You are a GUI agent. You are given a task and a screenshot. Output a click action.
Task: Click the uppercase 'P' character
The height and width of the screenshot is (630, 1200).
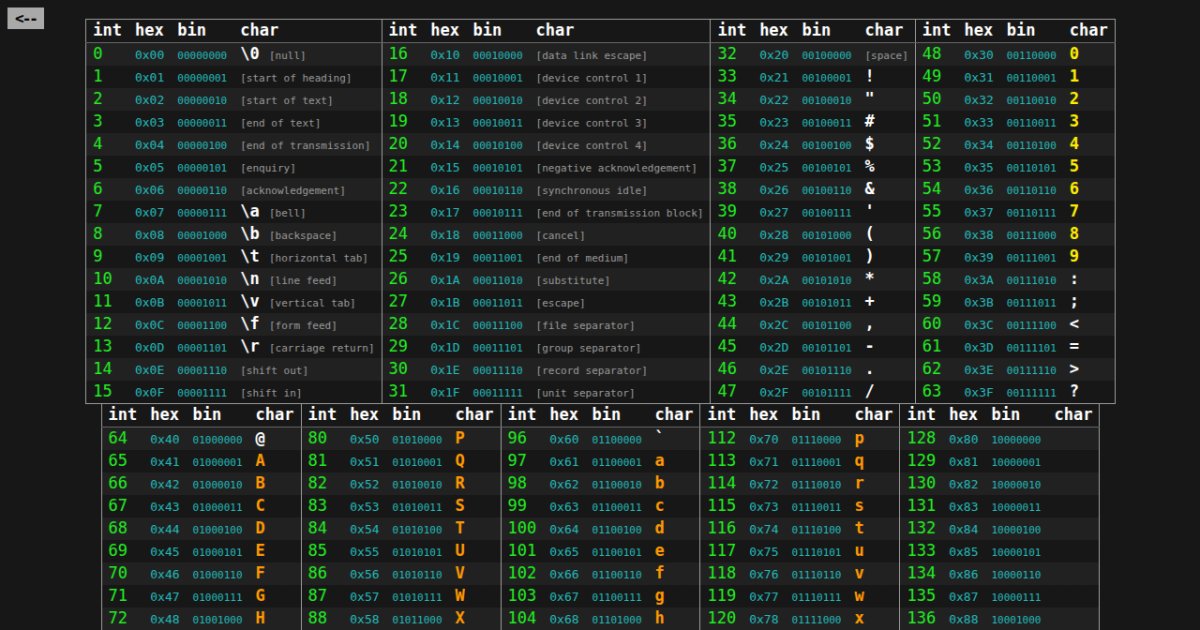[x=460, y=438]
